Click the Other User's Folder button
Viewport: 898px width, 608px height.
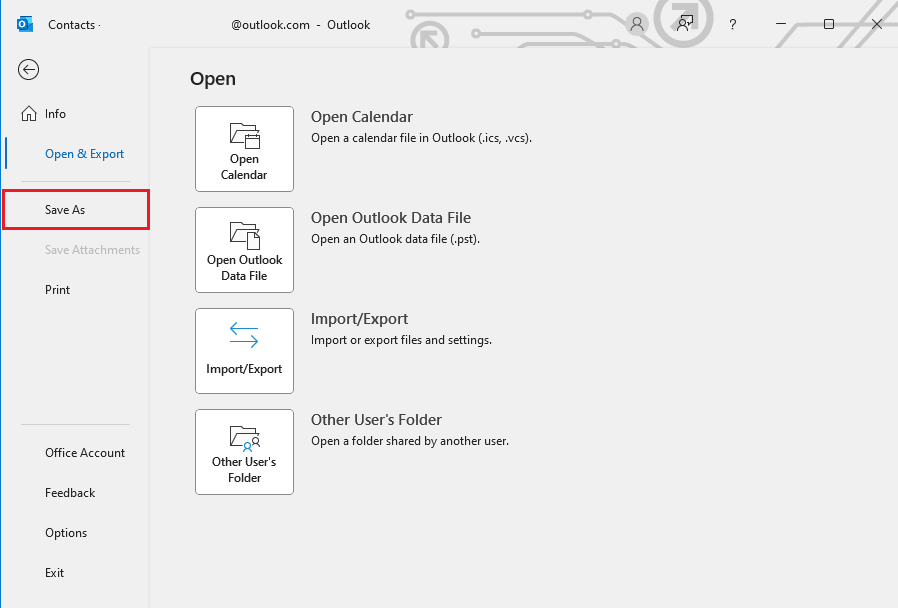pyautogui.click(x=245, y=452)
